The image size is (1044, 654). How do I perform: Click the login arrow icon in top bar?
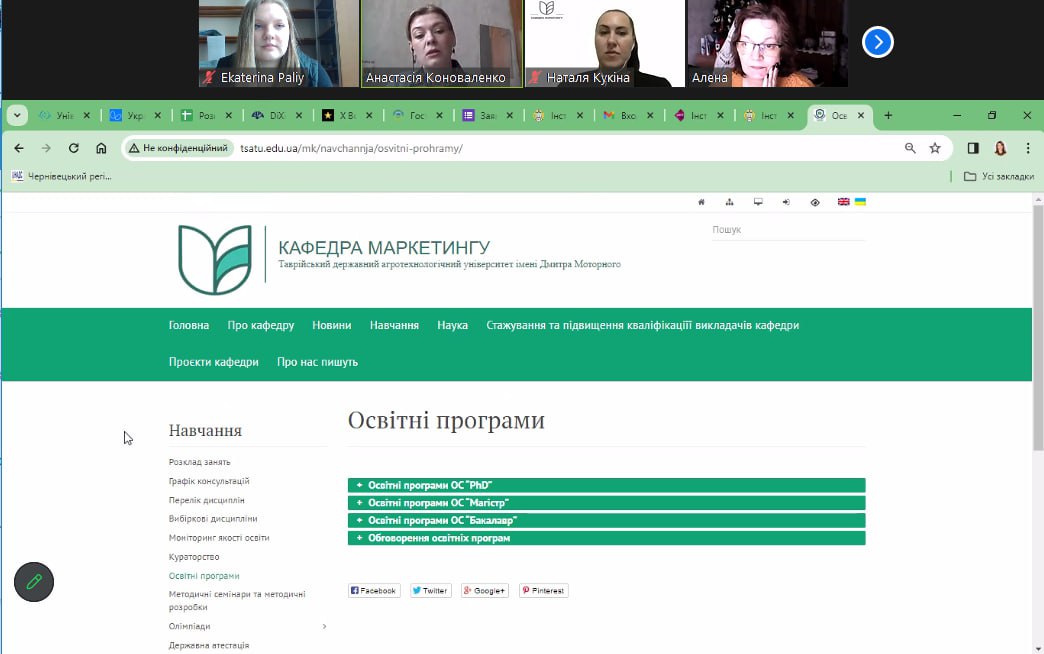coord(786,202)
